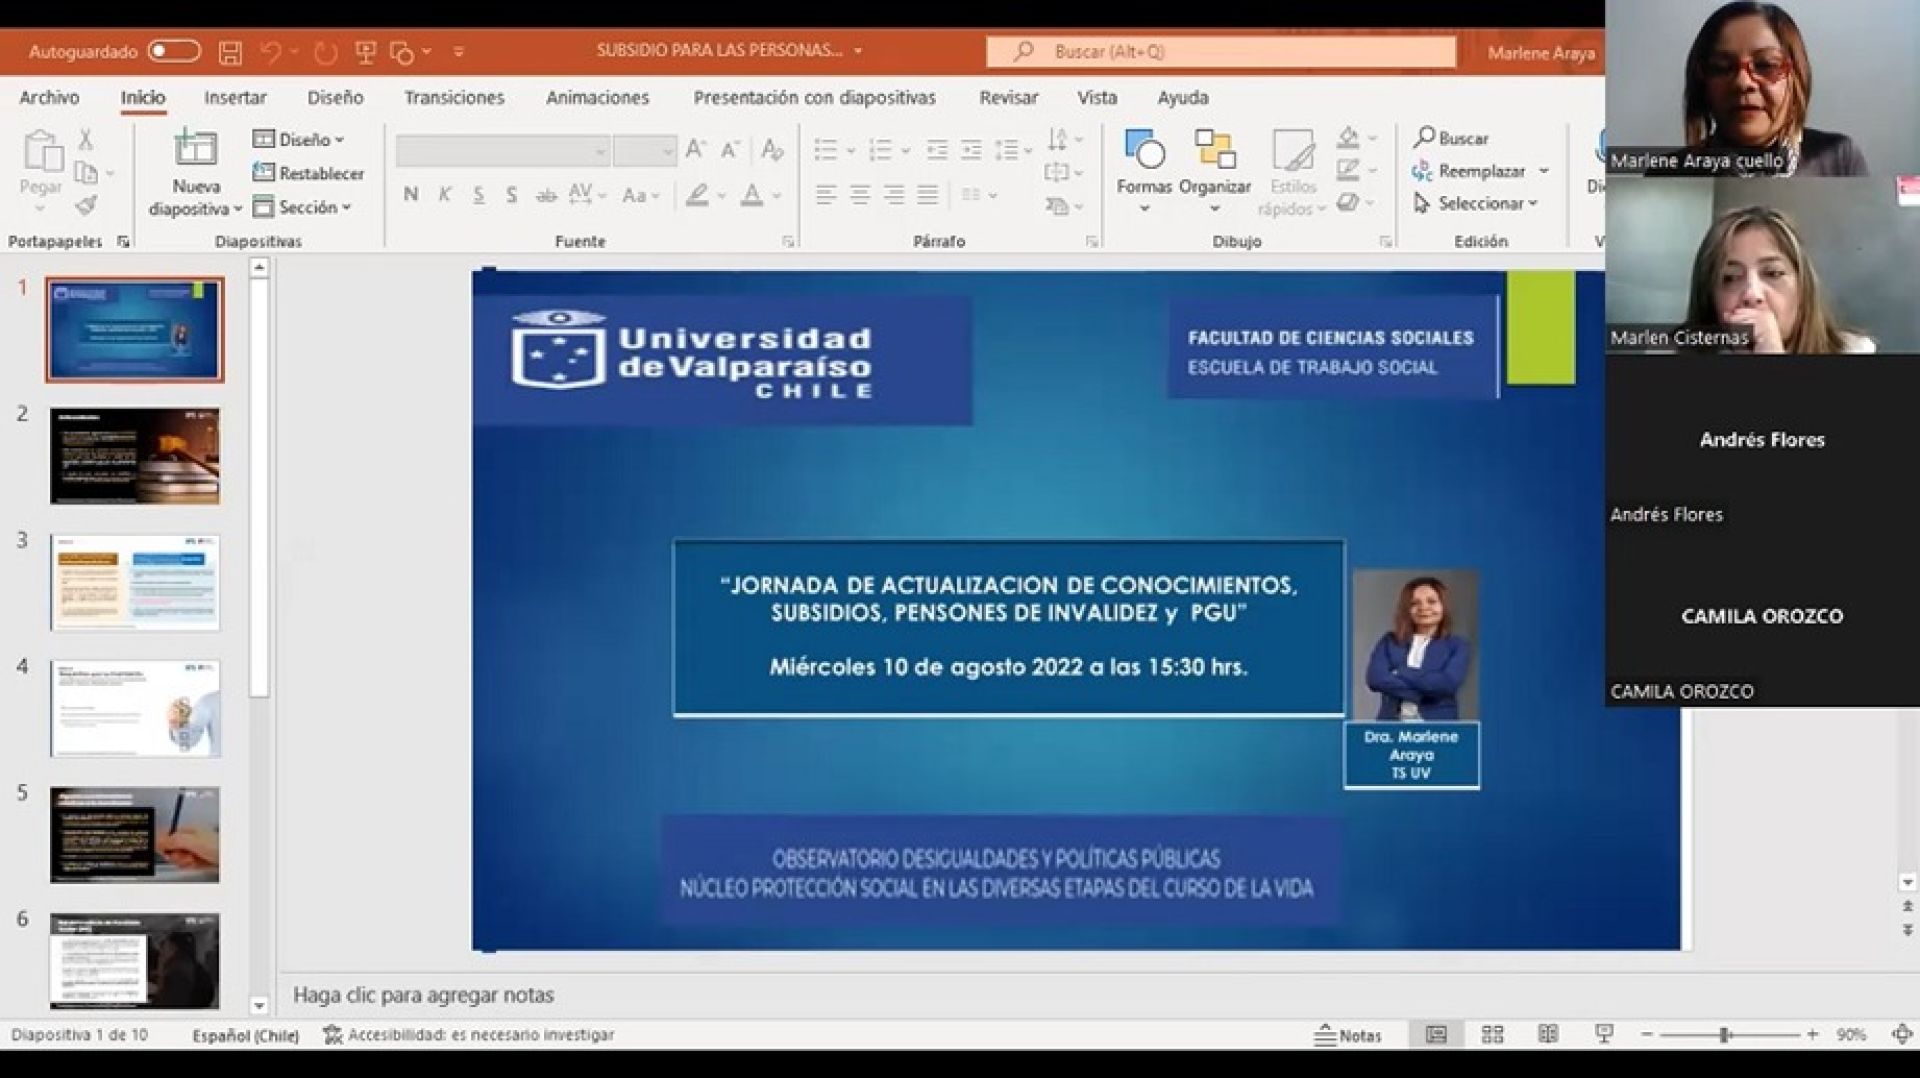
Task: Open the Seleccionar dropdown
Action: pyautogui.click(x=1476, y=204)
